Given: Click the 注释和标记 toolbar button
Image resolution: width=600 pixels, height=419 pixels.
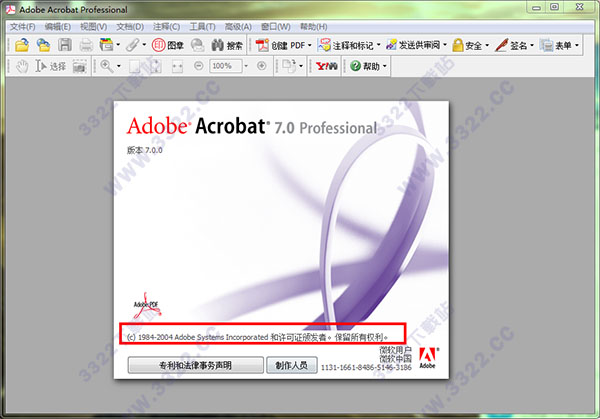Looking at the screenshot, I should click(x=346, y=45).
